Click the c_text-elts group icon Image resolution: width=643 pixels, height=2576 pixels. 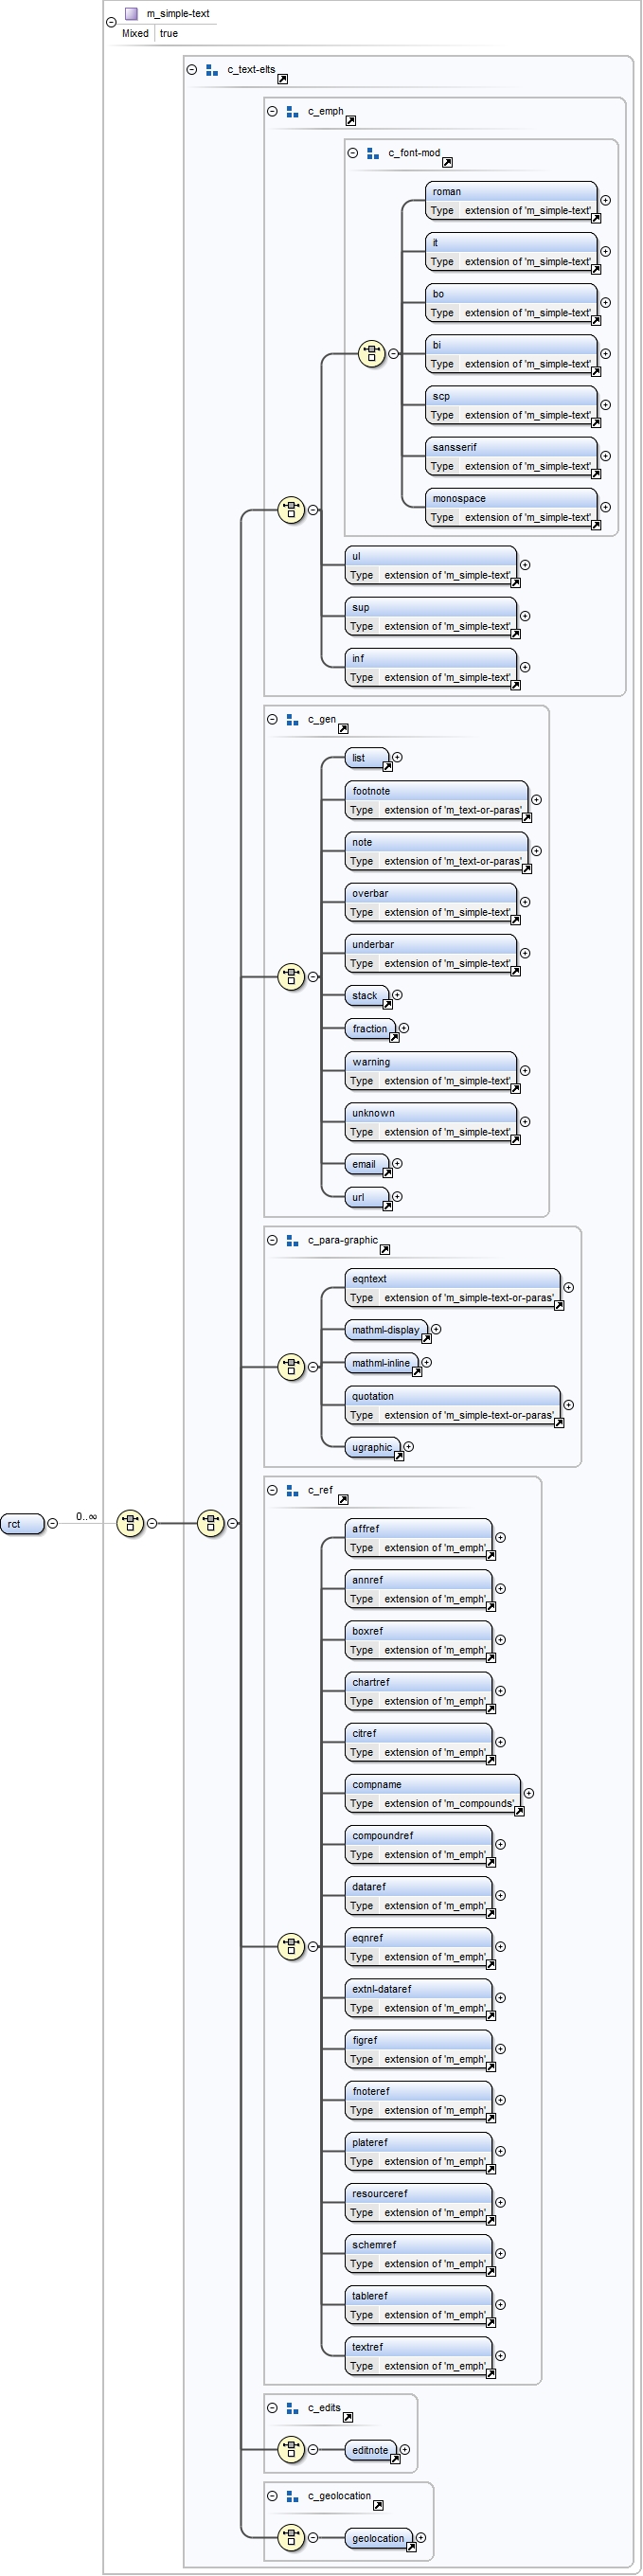tap(211, 70)
